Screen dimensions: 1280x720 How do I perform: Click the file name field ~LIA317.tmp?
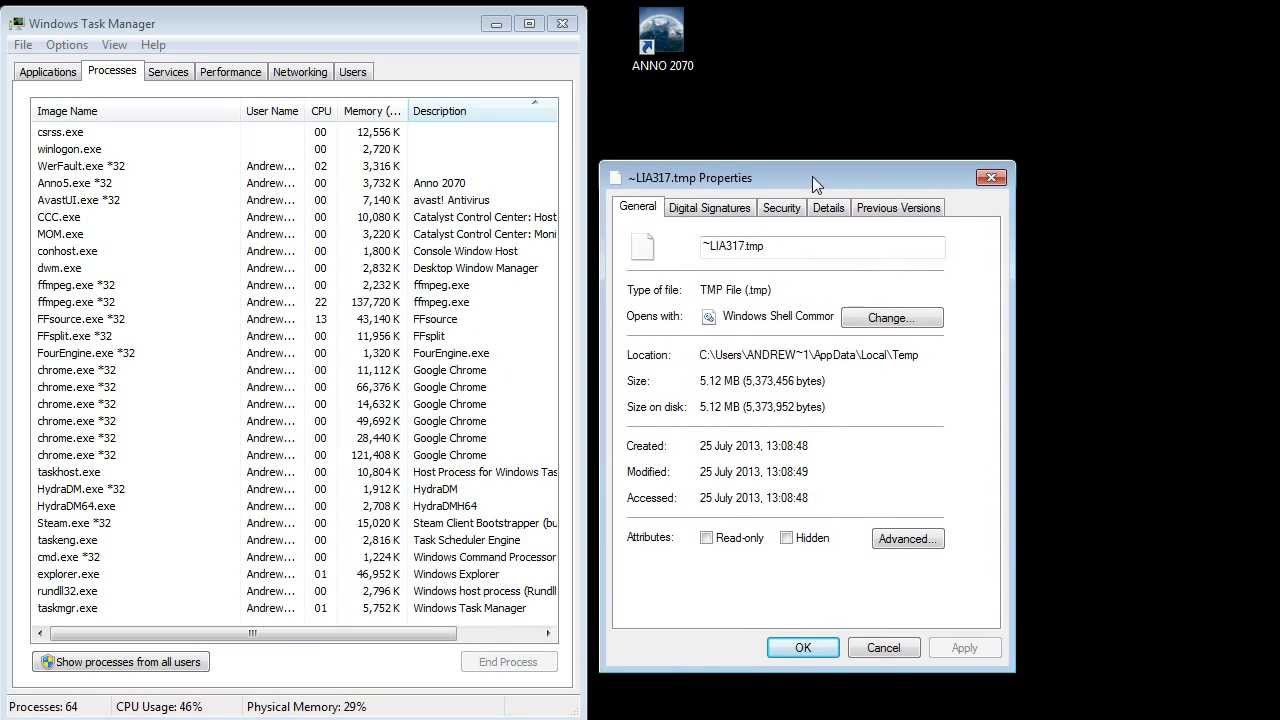click(821, 246)
